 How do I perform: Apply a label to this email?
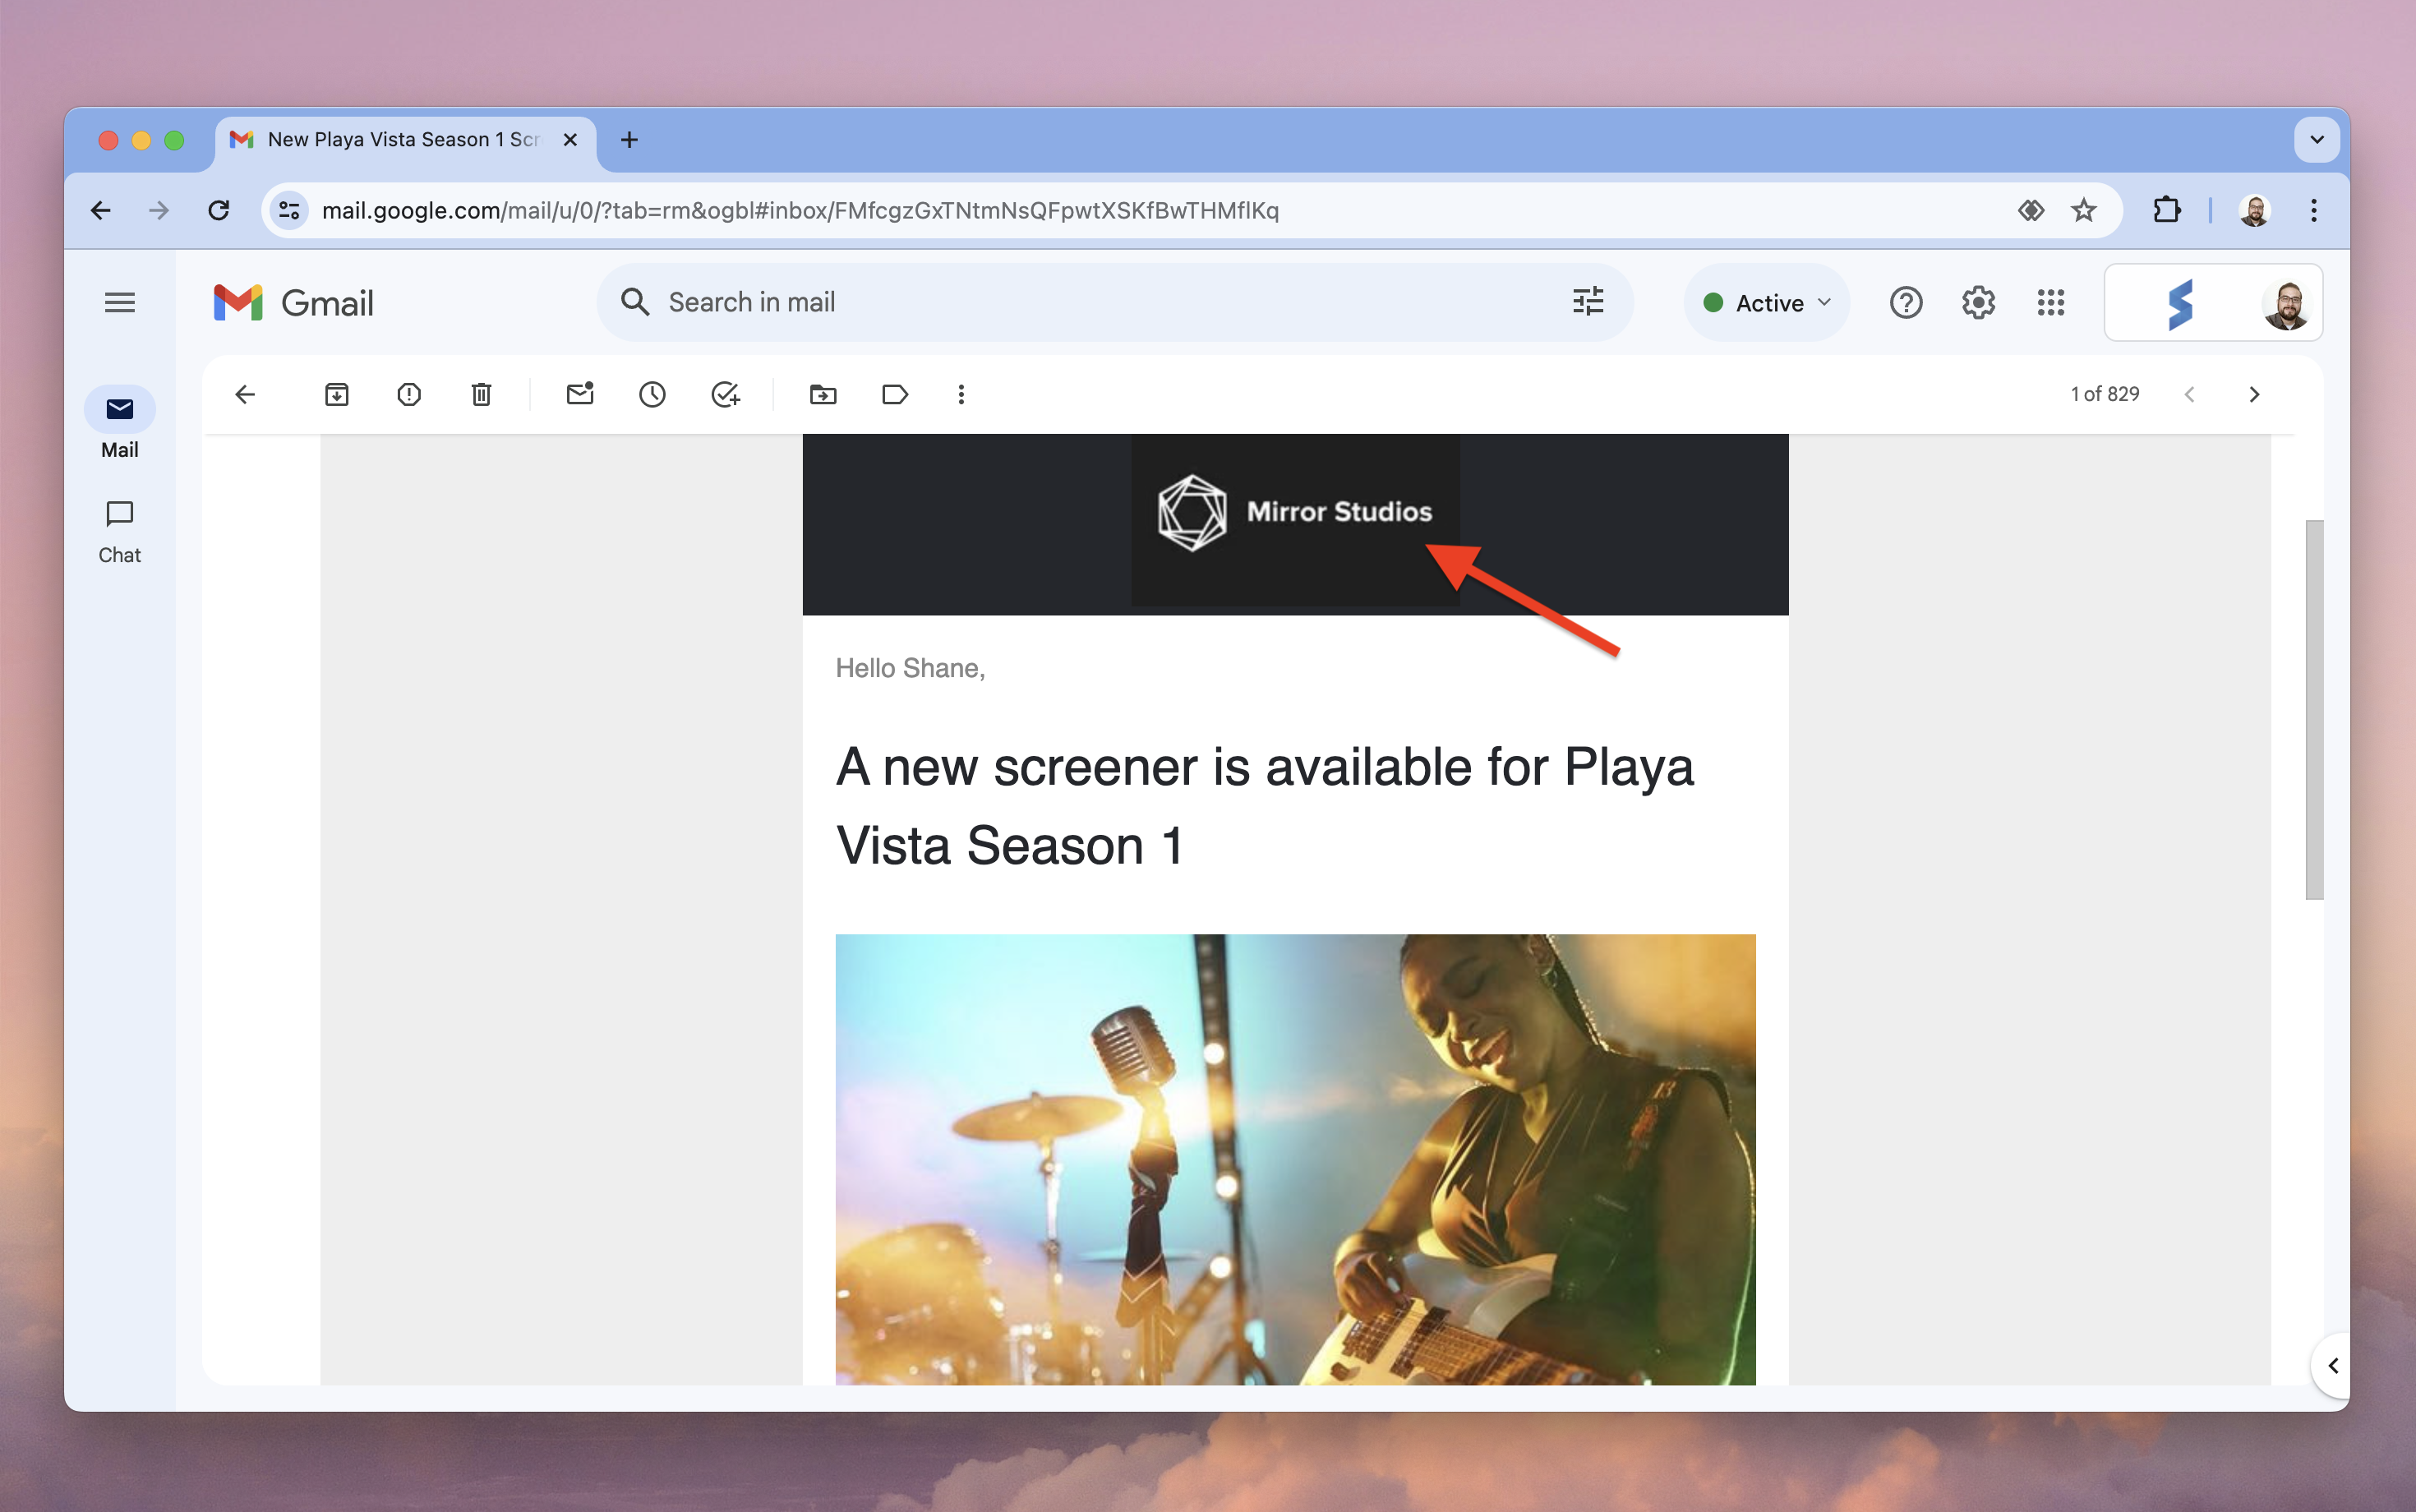tap(894, 394)
